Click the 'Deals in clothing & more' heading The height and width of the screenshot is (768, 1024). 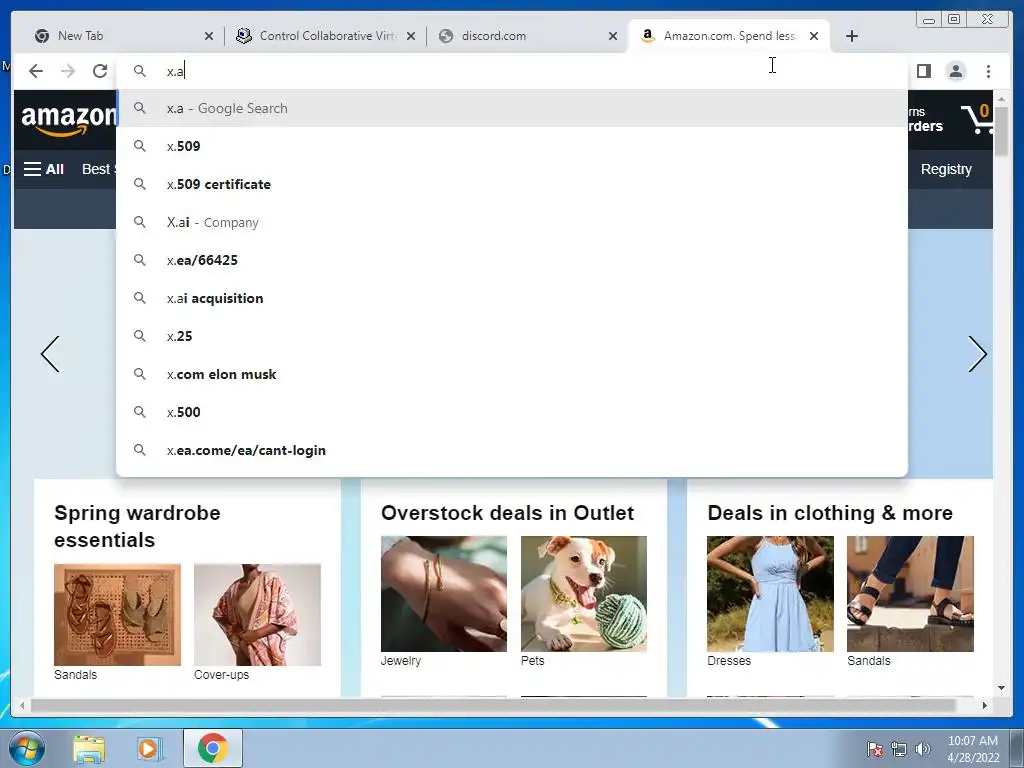830,513
